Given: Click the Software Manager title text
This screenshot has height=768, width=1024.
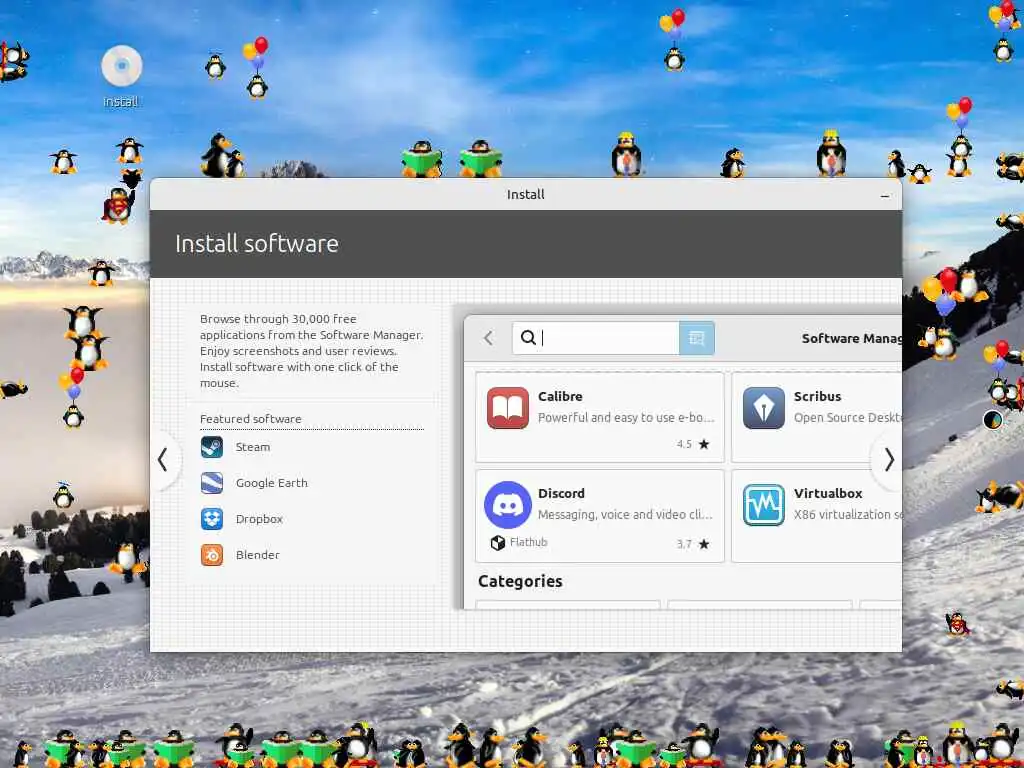Looking at the screenshot, I should pyautogui.click(x=852, y=338).
